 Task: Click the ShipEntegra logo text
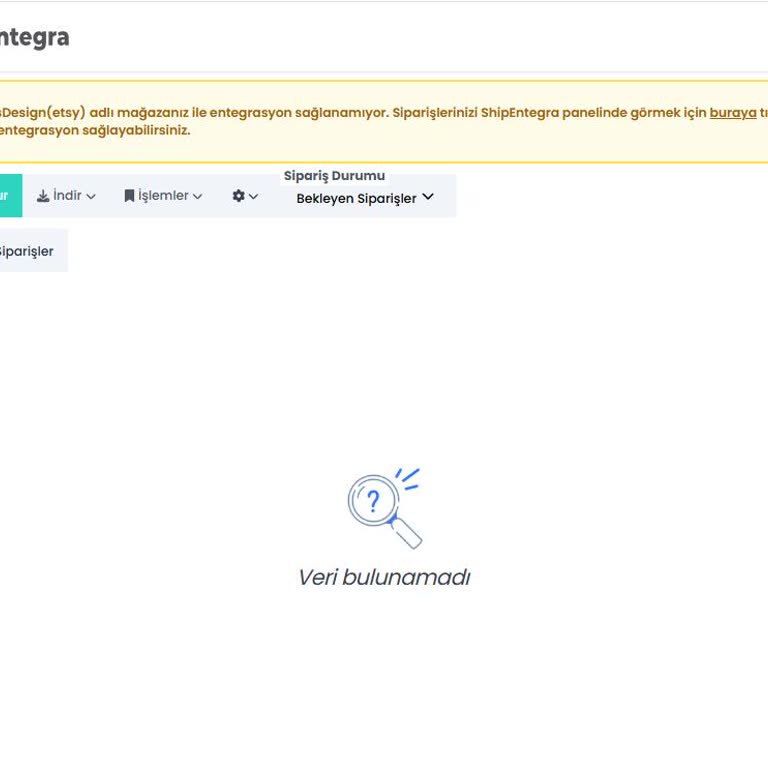pyautogui.click(x=34, y=37)
